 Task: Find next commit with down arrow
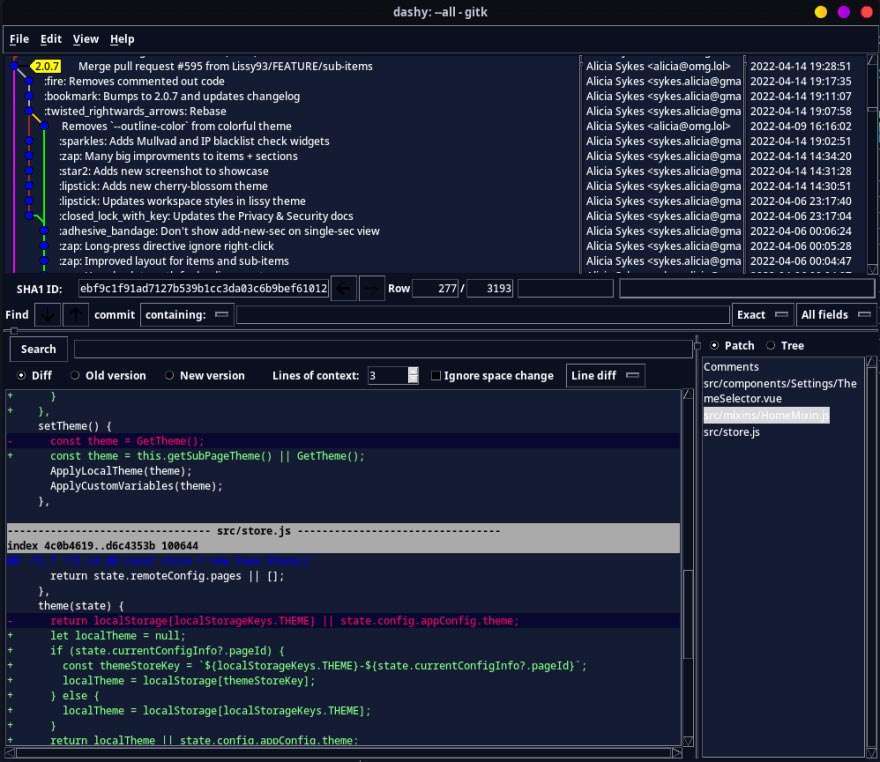[47, 315]
